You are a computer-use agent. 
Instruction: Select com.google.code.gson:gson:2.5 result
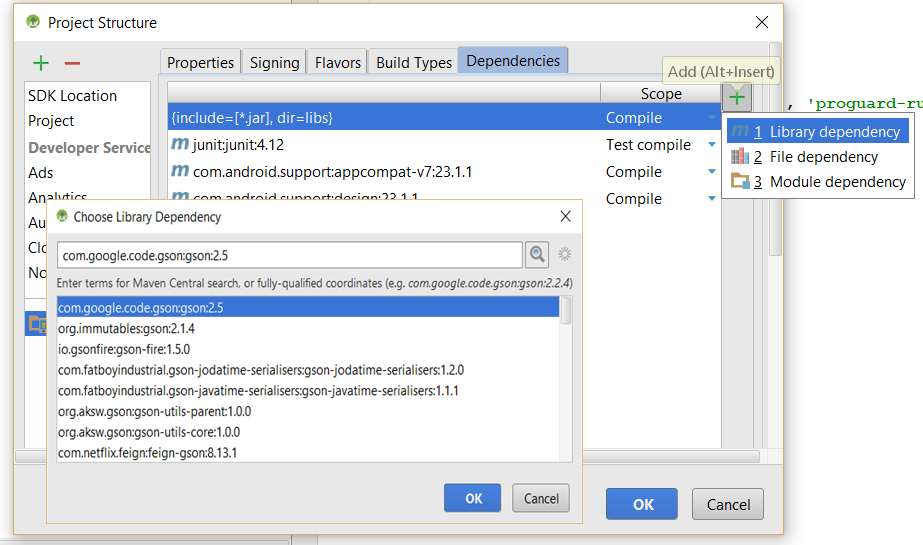pyautogui.click(x=308, y=308)
